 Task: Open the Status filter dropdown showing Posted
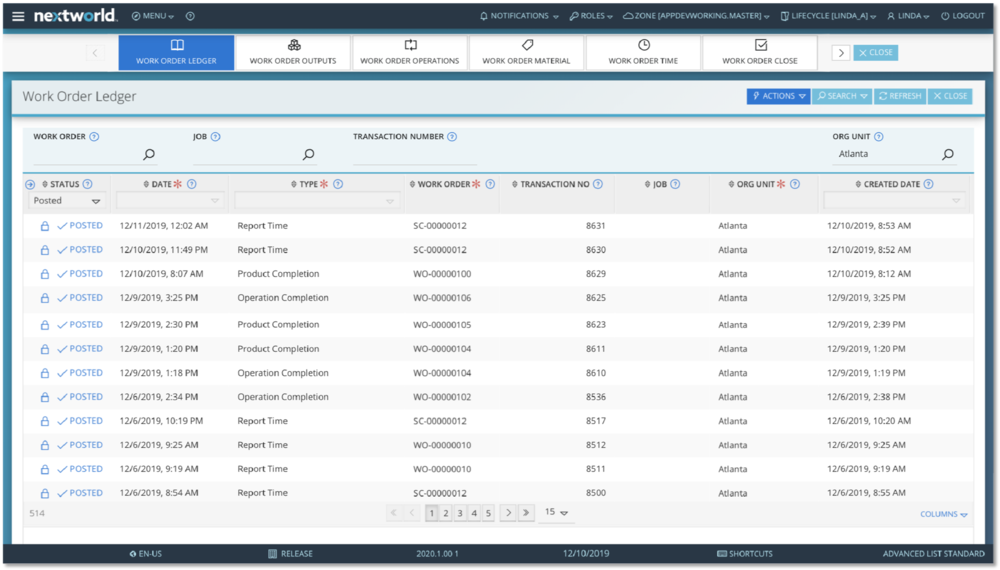point(66,201)
